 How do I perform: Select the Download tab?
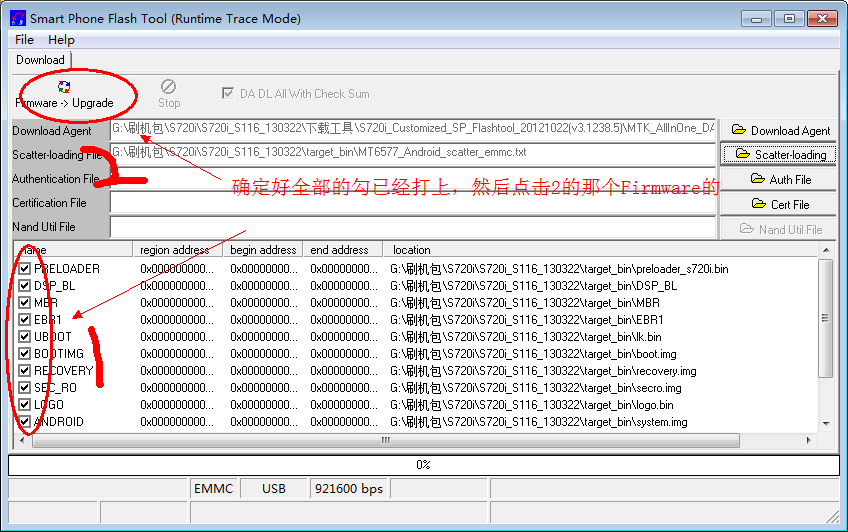click(x=40, y=60)
